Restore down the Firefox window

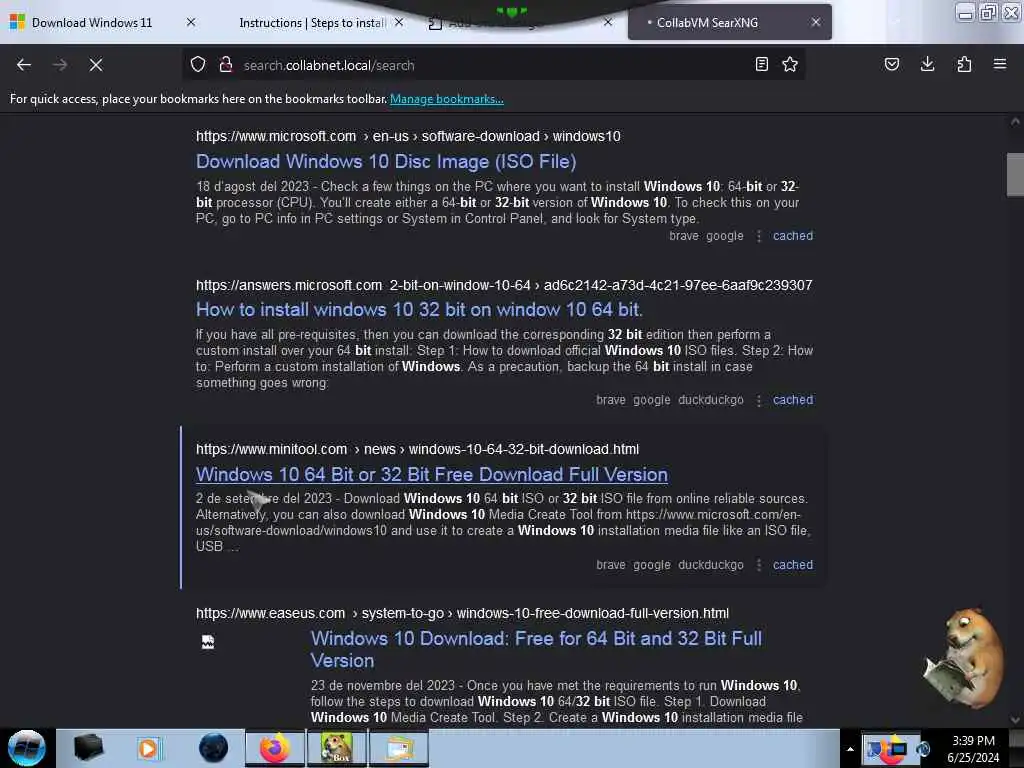988,12
